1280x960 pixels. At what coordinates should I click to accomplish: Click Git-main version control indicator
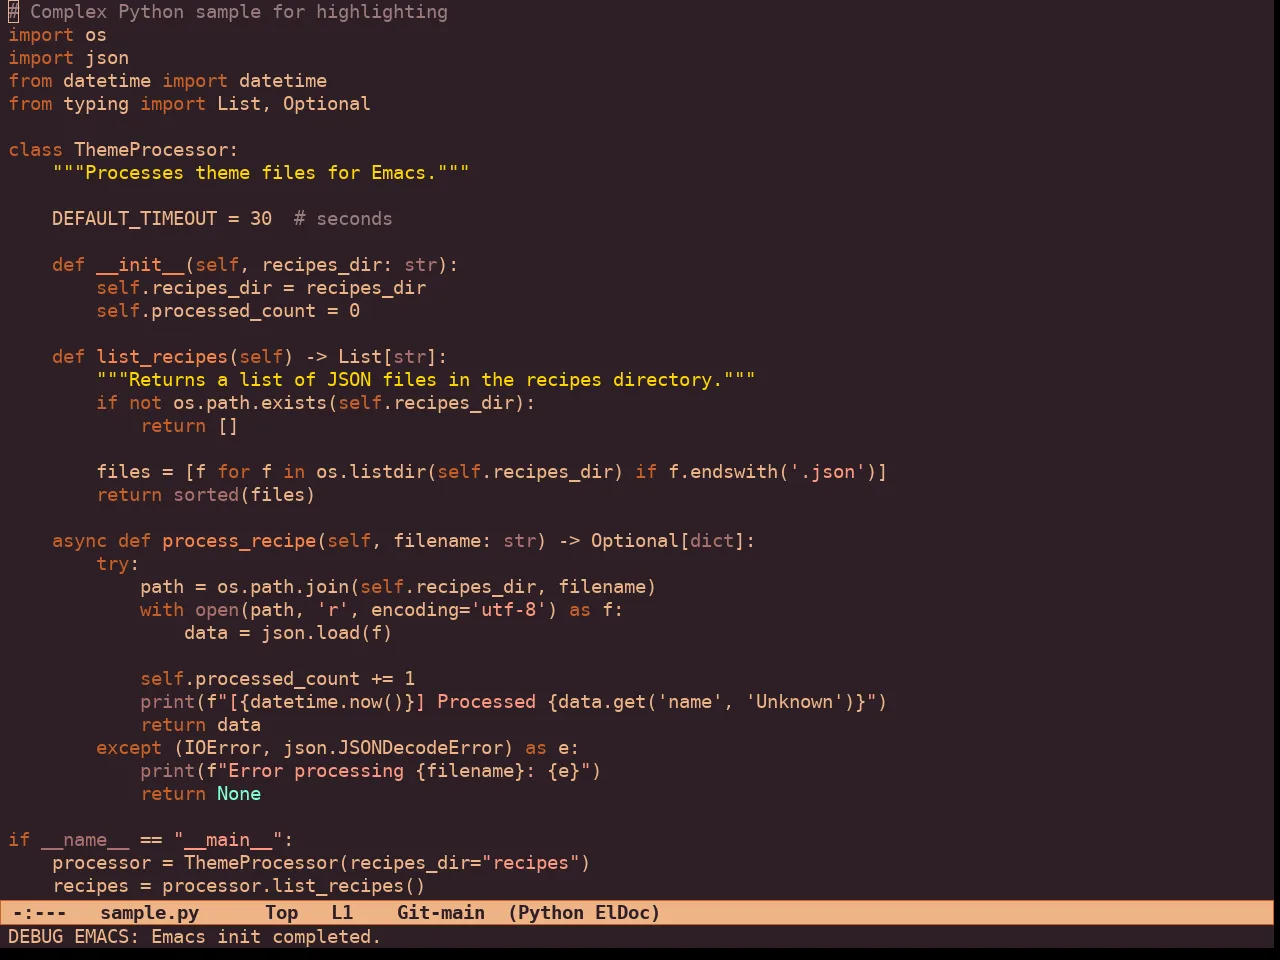click(441, 913)
